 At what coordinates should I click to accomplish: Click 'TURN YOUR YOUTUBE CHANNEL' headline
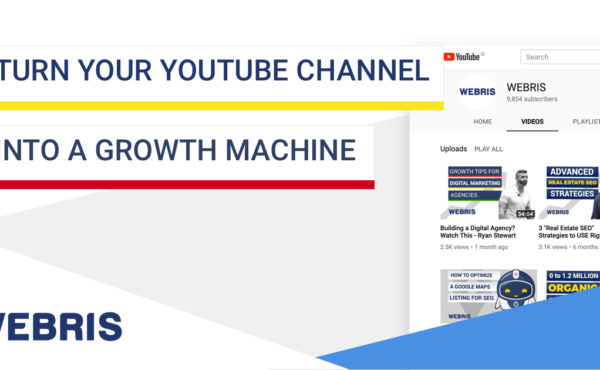click(x=214, y=70)
